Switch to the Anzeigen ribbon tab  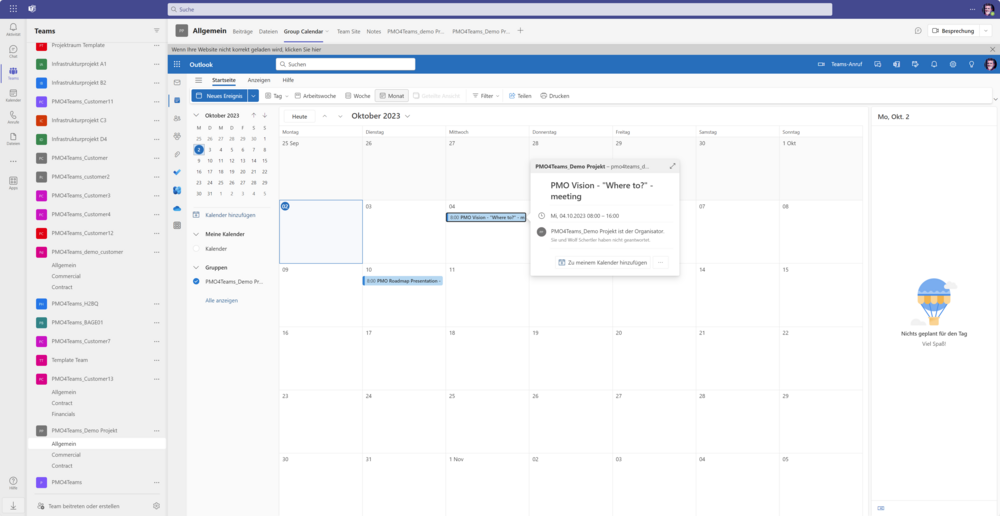tap(259, 80)
